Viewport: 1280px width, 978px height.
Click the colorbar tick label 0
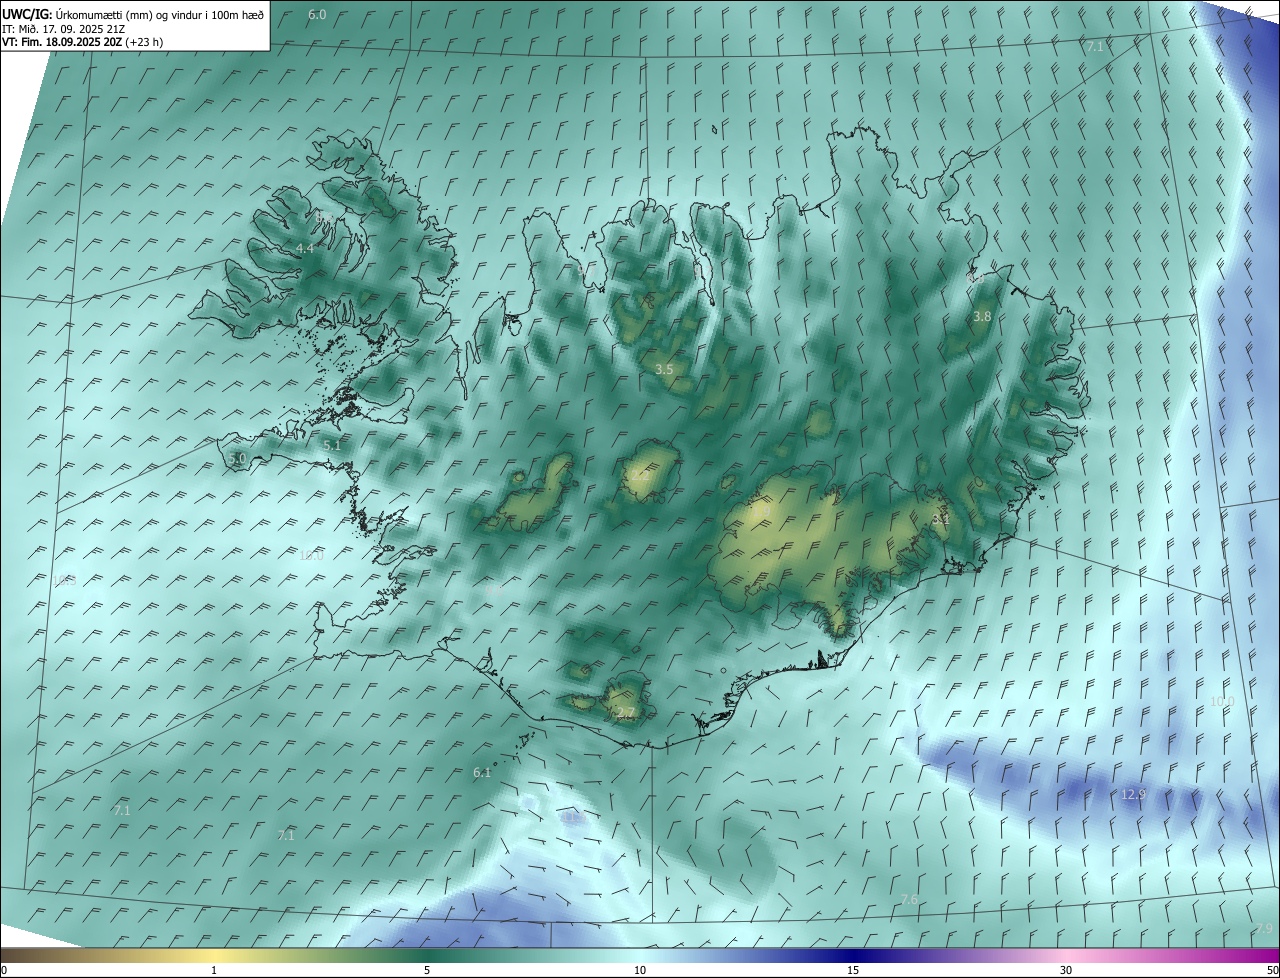pyautogui.click(x=4, y=970)
